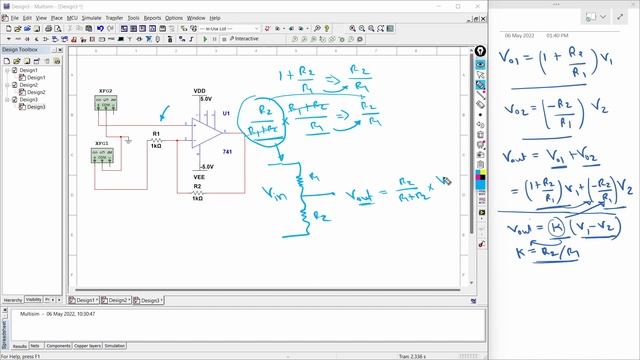Viewport: 640px width, 360px height.
Task: Click the expand arrows icon in notes window
Action: click(620, 17)
